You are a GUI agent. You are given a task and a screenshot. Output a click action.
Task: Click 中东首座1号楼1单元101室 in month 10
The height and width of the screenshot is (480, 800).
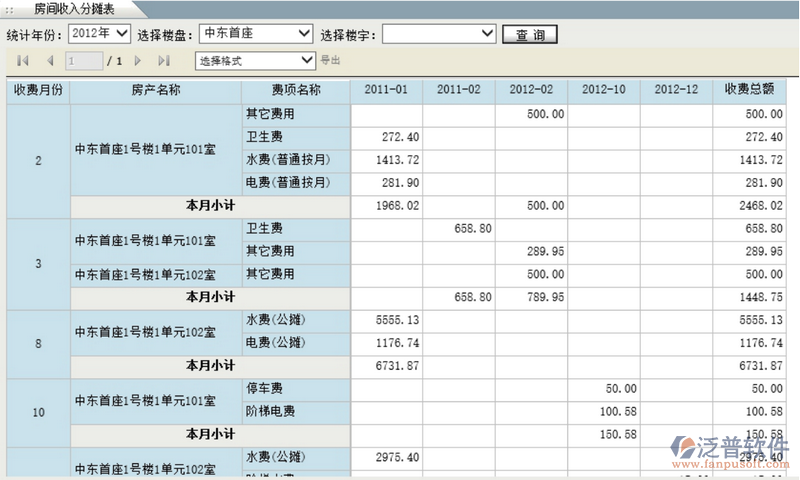tap(145, 401)
